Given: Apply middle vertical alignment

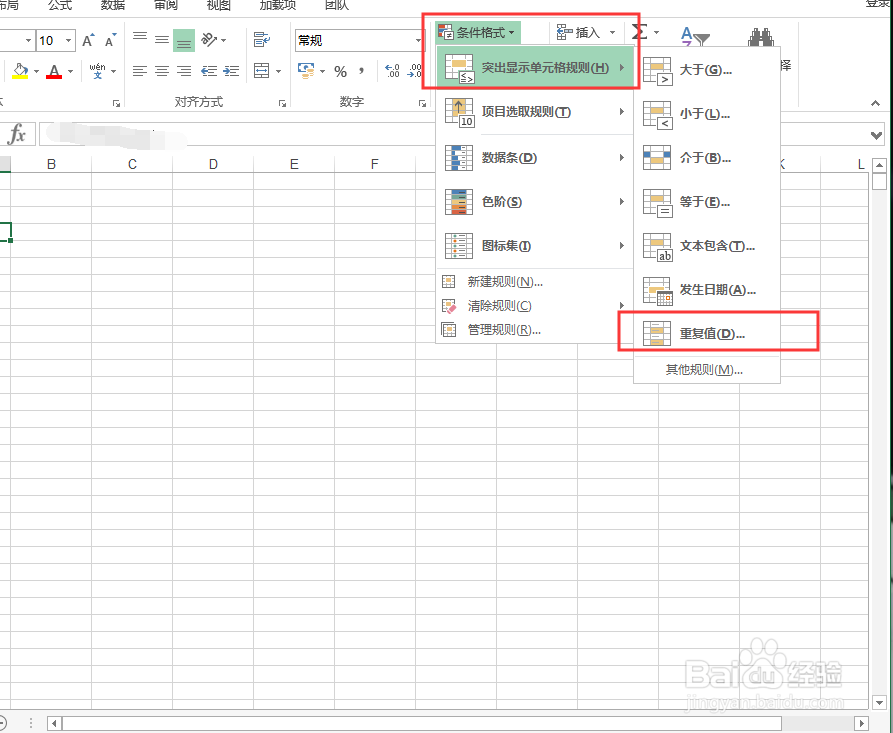Looking at the screenshot, I should pos(162,40).
